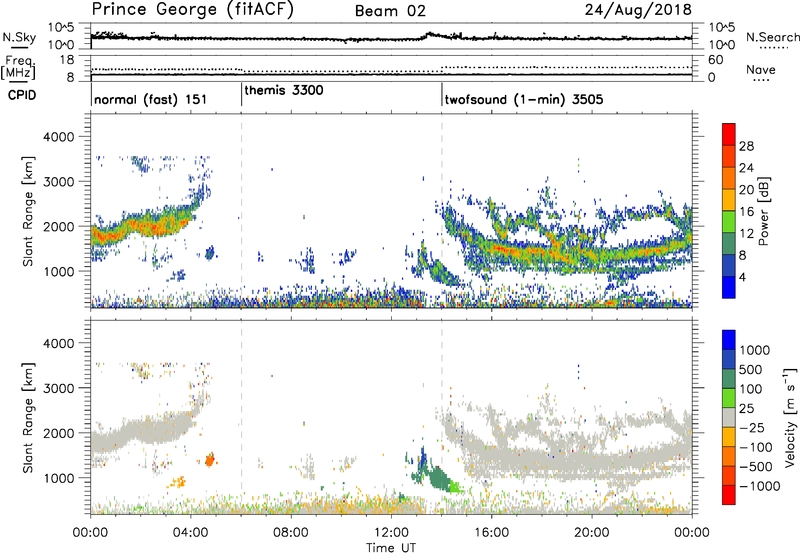Click the 'Velocity [m s-1]' color bar label
This screenshot has width=800, height=554.
pos(790,417)
